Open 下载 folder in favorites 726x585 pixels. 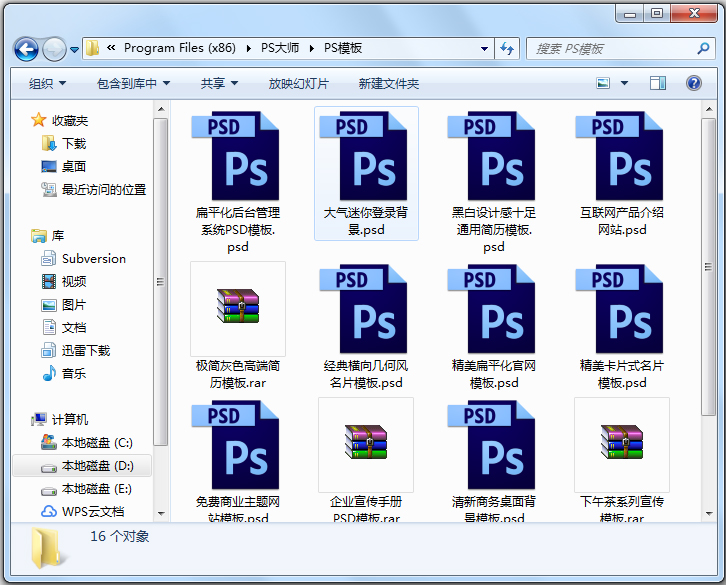[x=63, y=144]
